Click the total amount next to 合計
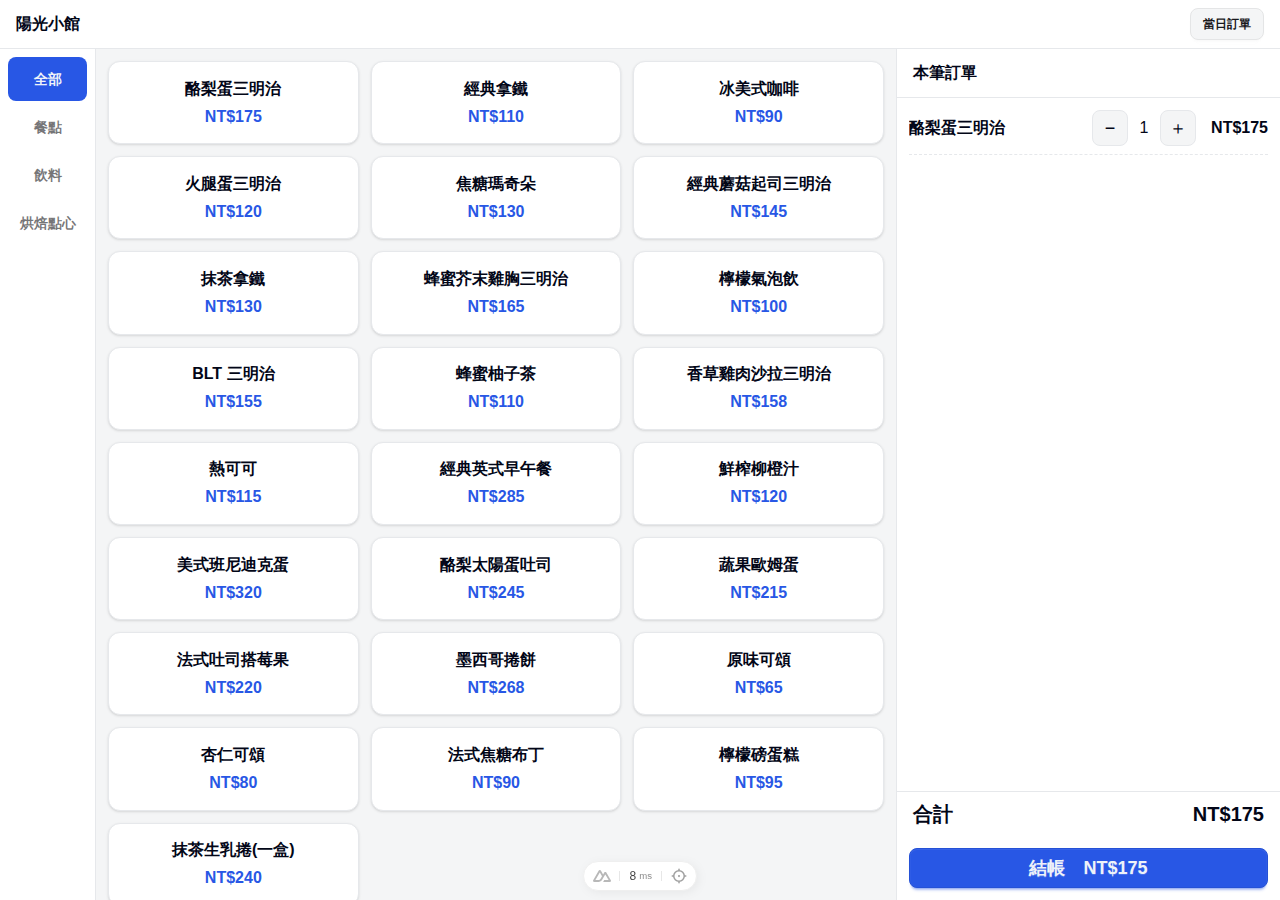The height and width of the screenshot is (900, 1280). pyautogui.click(x=1228, y=815)
